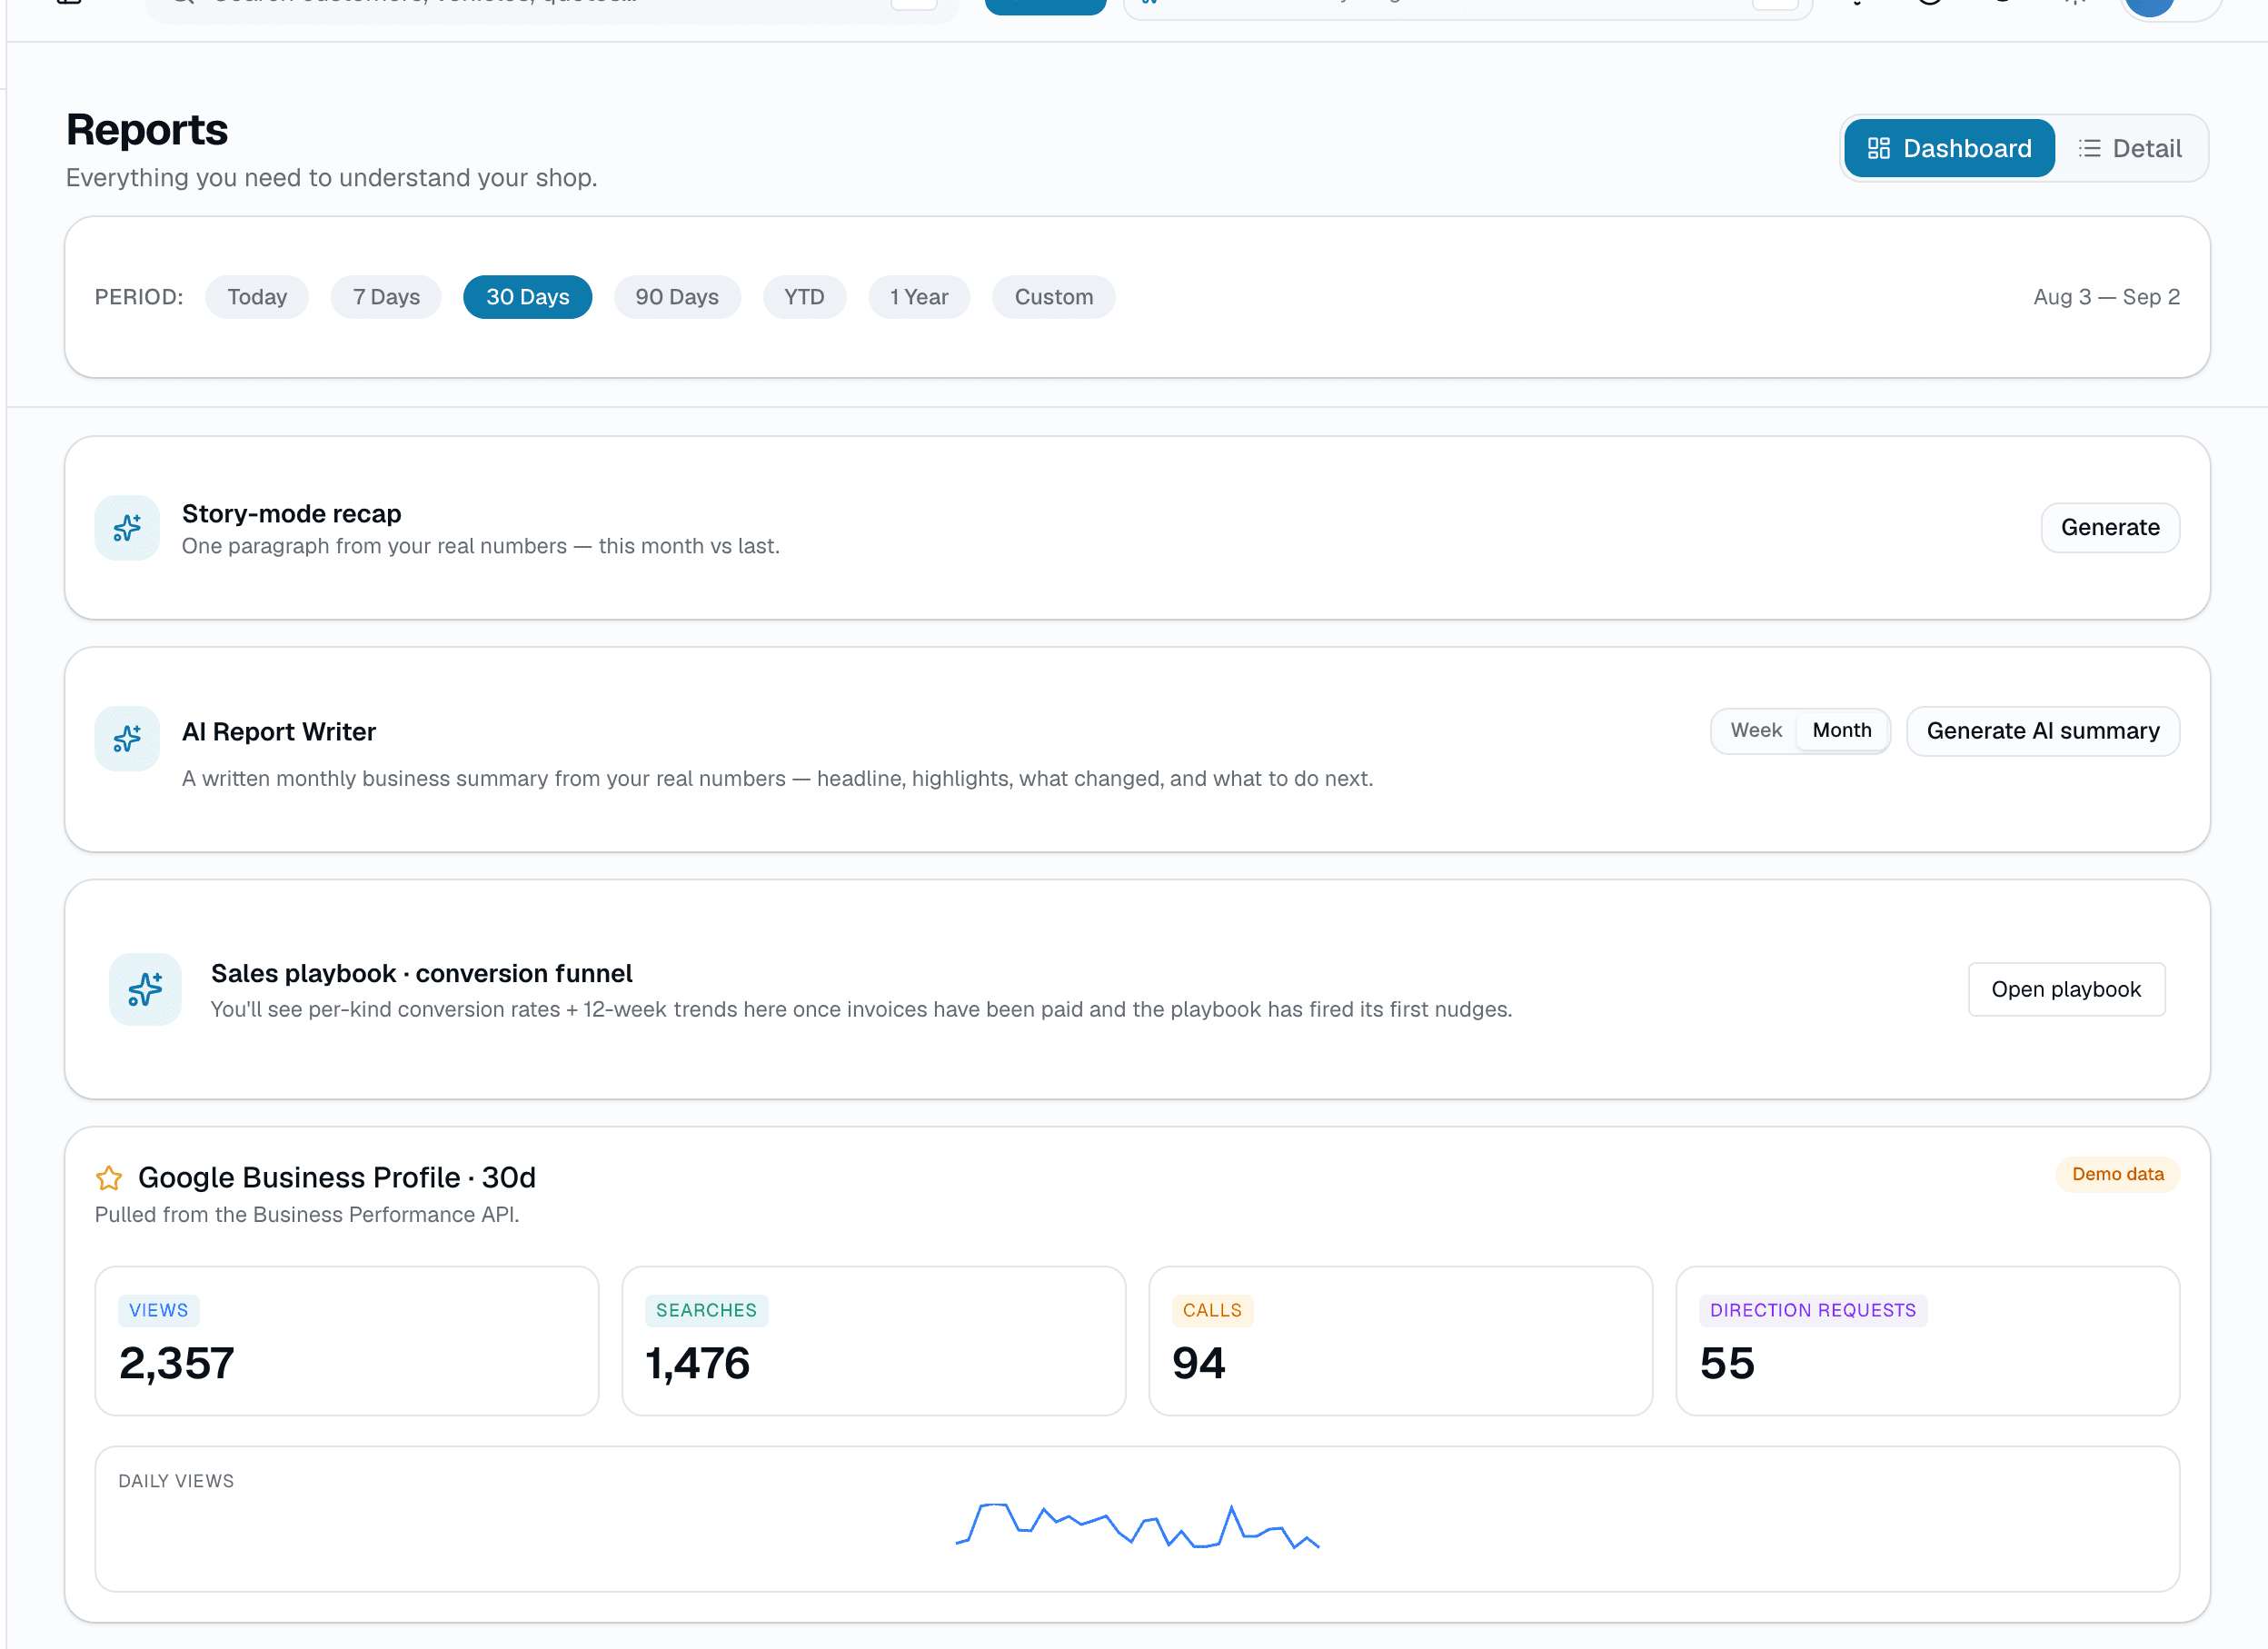Viewport: 2268px width, 1649px height.
Task: Click 'Everything you need to understand your shop.'
Action: click(x=332, y=178)
